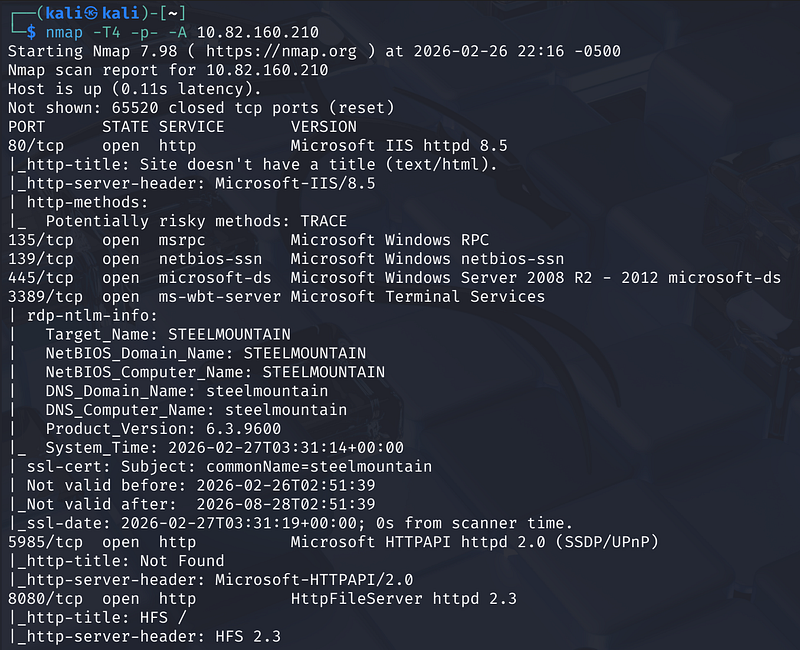Viewport: 800px width, 650px height.
Task: Click the 135/tcp msrpc port line
Action: (x=248, y=240)
